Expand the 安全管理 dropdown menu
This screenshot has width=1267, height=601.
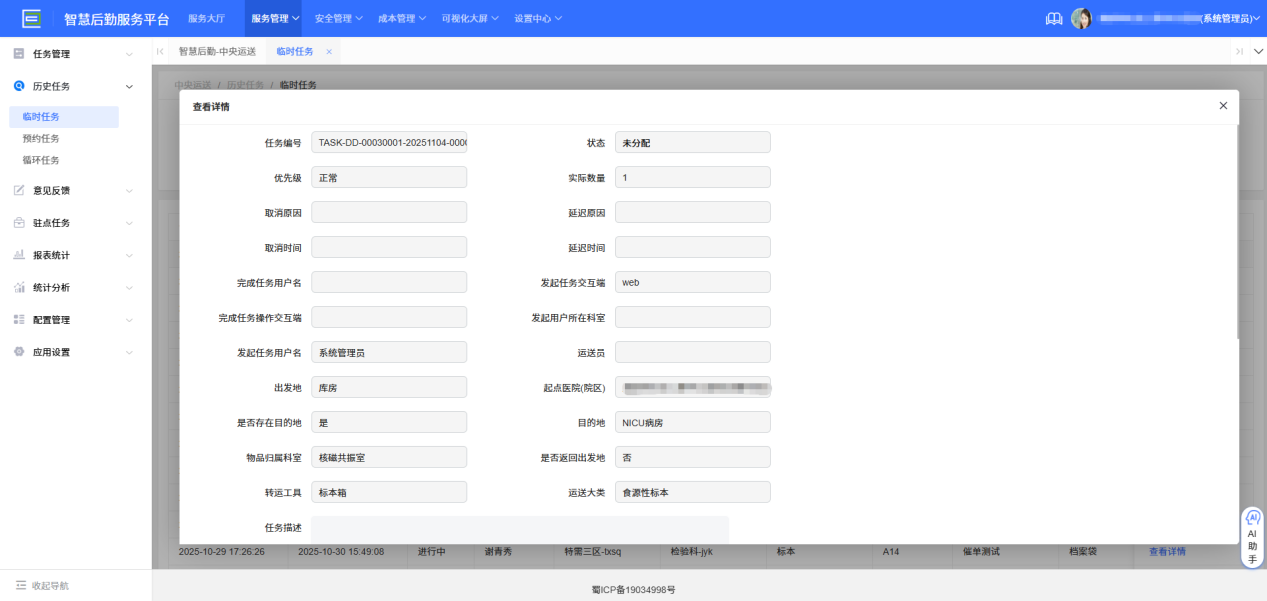331,17
